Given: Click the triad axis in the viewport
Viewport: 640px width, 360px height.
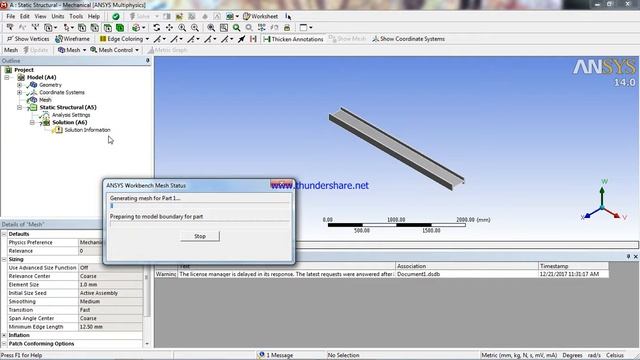Looking at the screenshot, I should (x=603, y=201).
